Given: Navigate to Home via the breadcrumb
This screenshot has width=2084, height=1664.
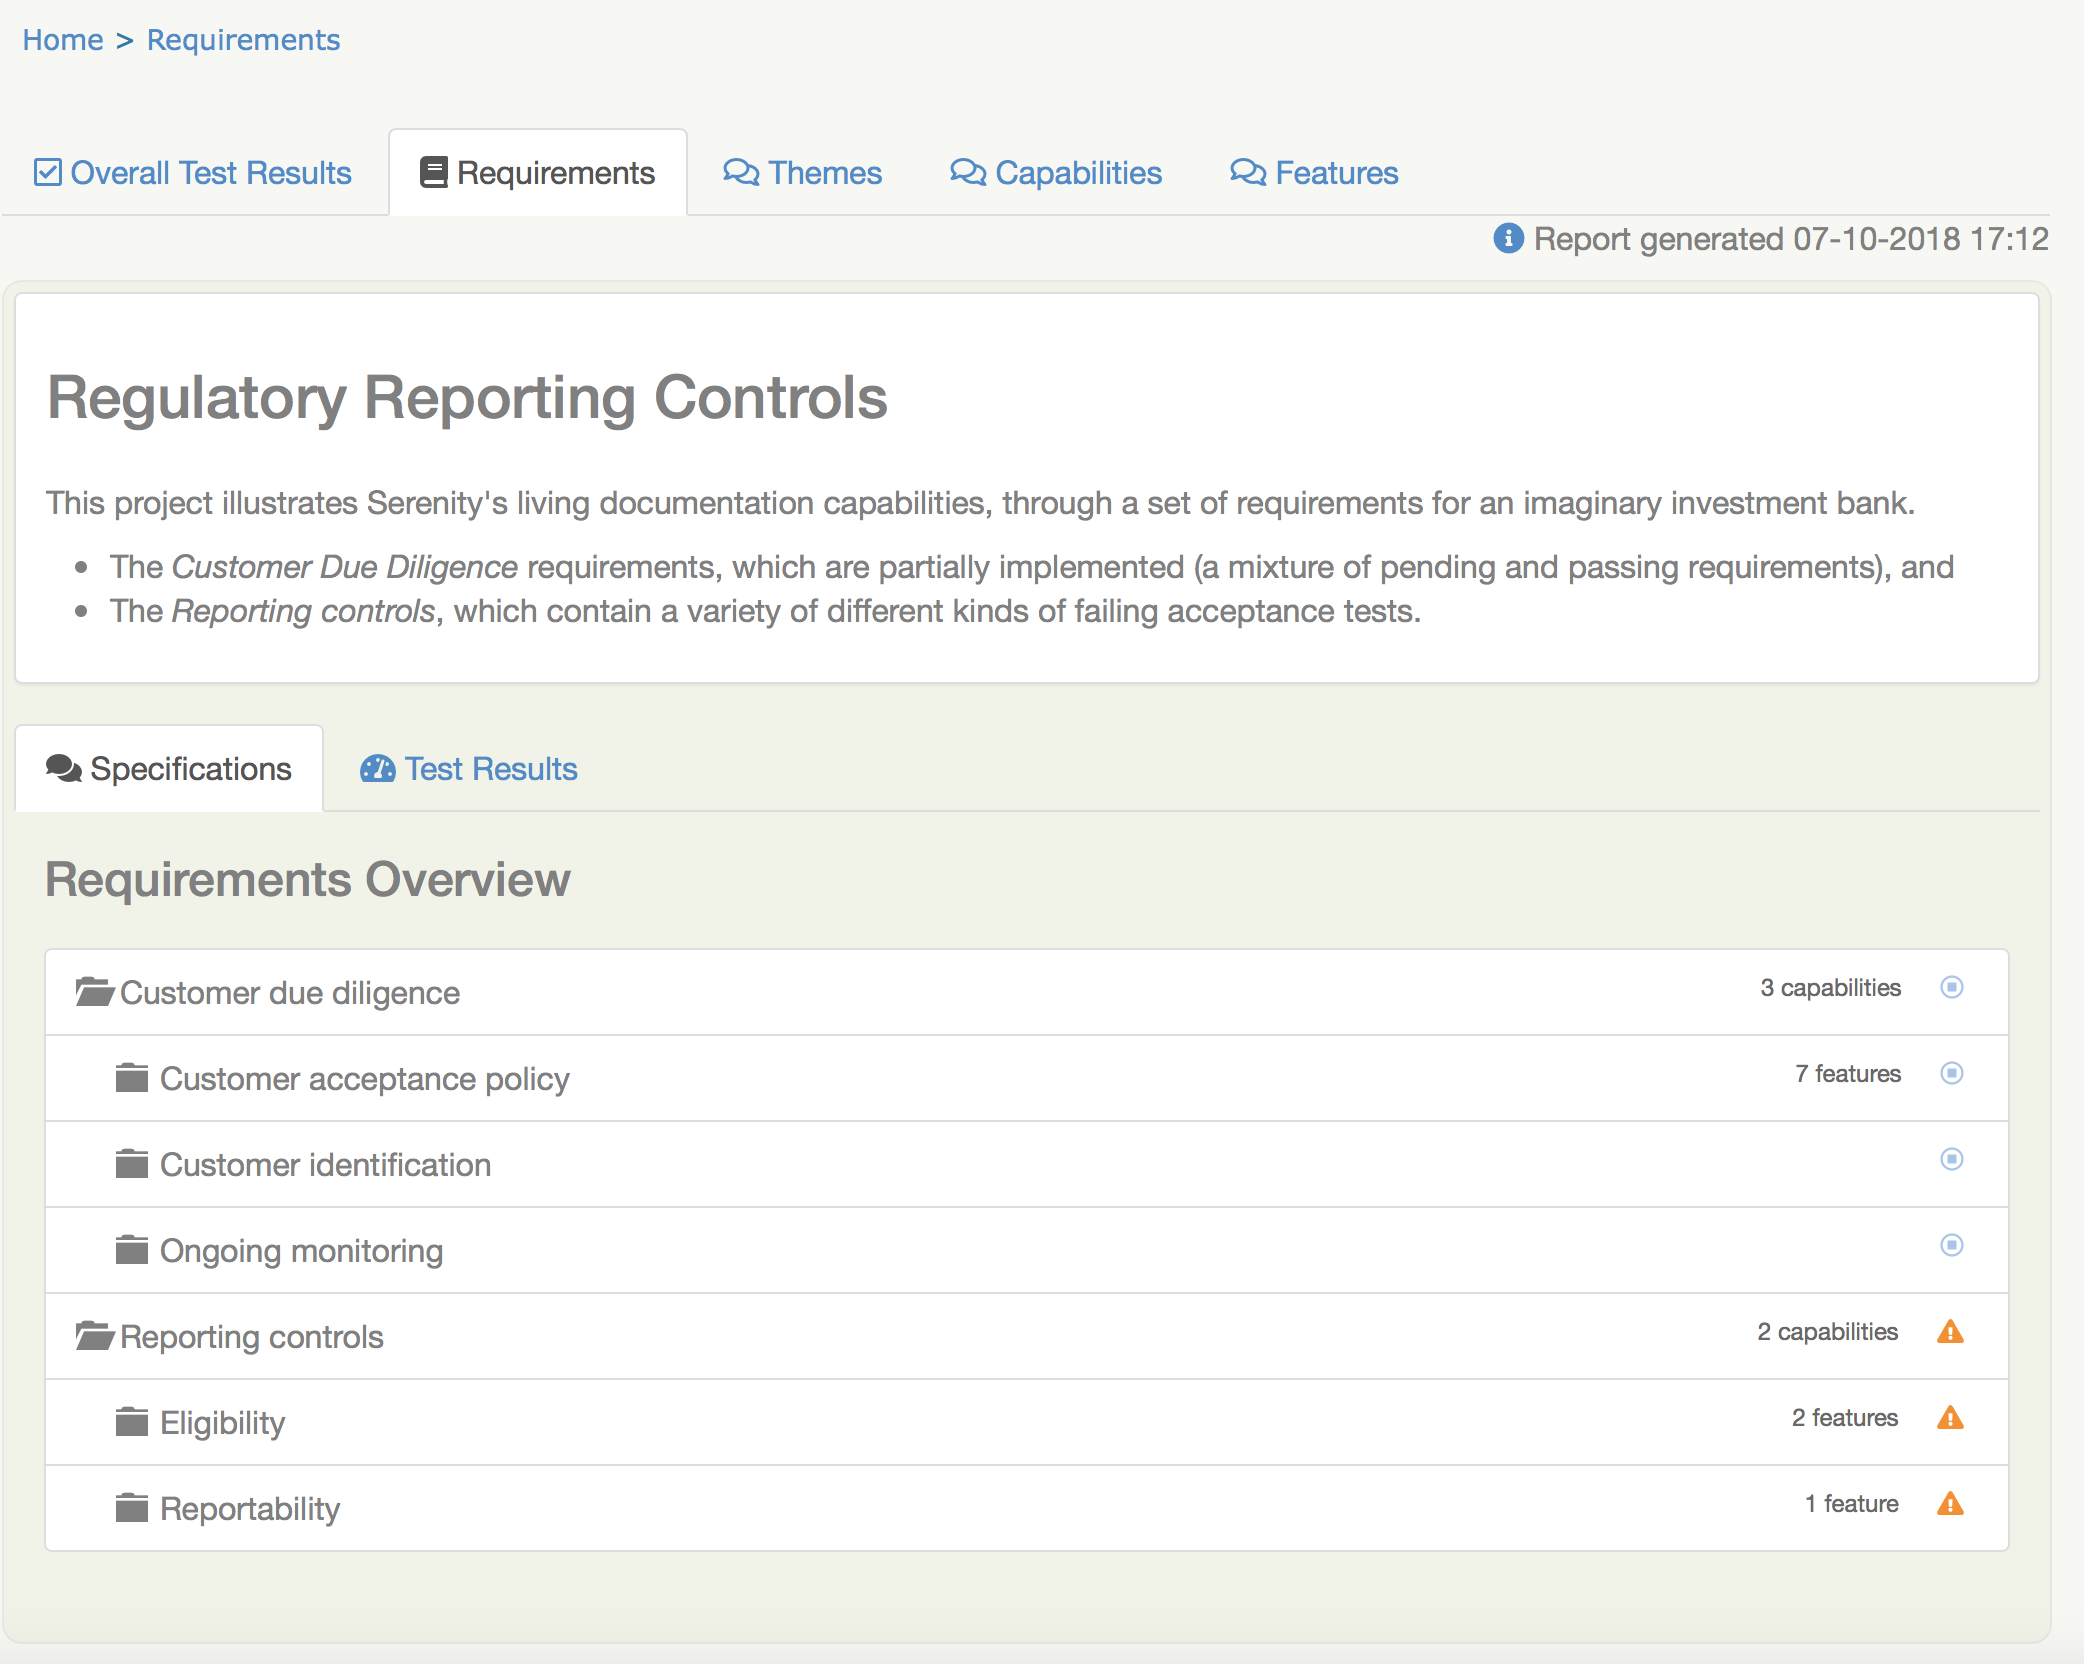Looking at the screenshot, I should point(63,39).
